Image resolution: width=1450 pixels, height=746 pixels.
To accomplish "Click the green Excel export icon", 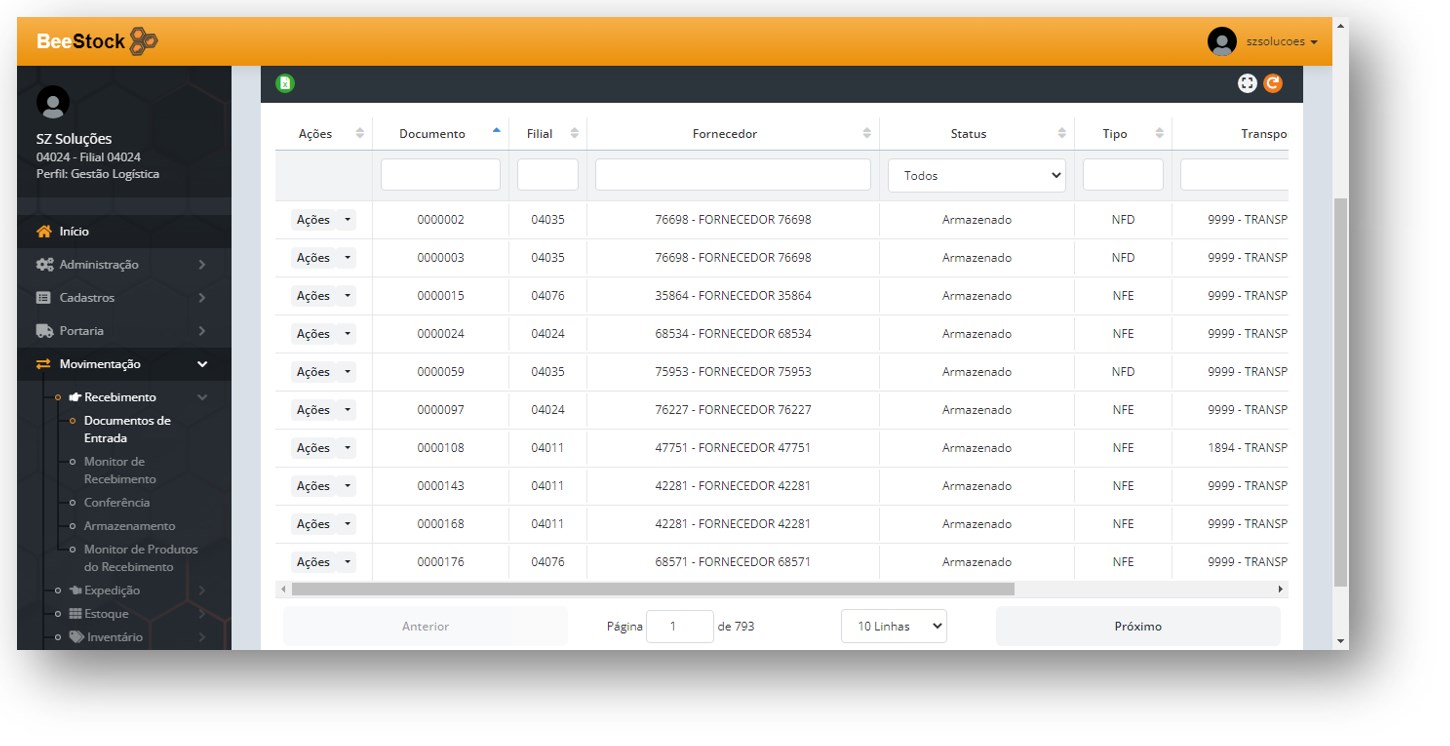I will click(x=285, y=84).
